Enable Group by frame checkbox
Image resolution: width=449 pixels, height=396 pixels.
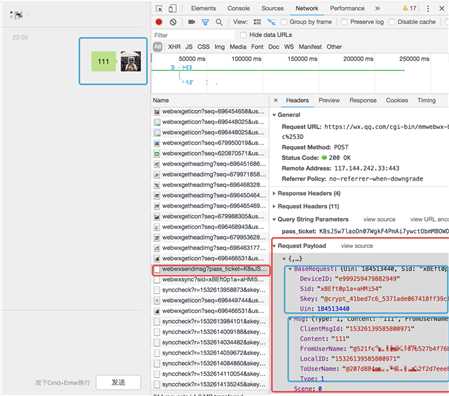284,22
